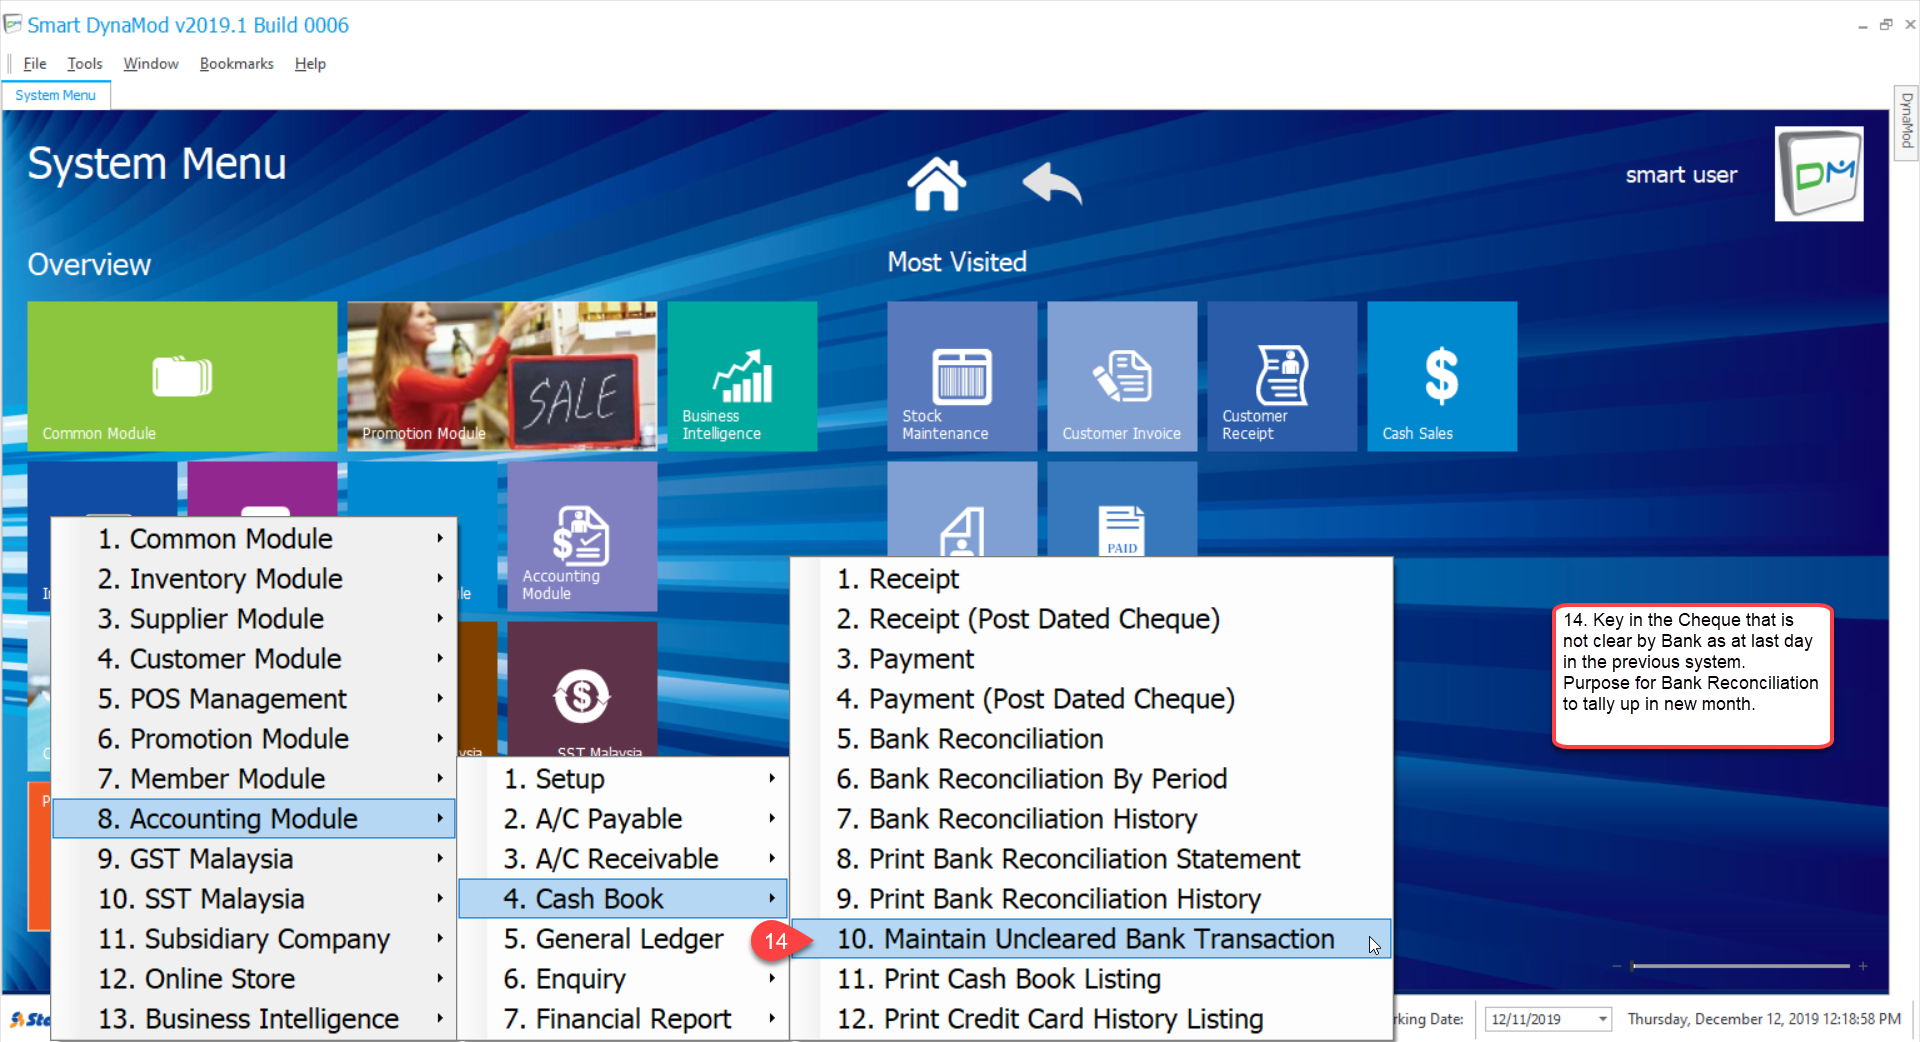
Task: Select 7. Financial Report submenu entry
Action: point(623,1018)
